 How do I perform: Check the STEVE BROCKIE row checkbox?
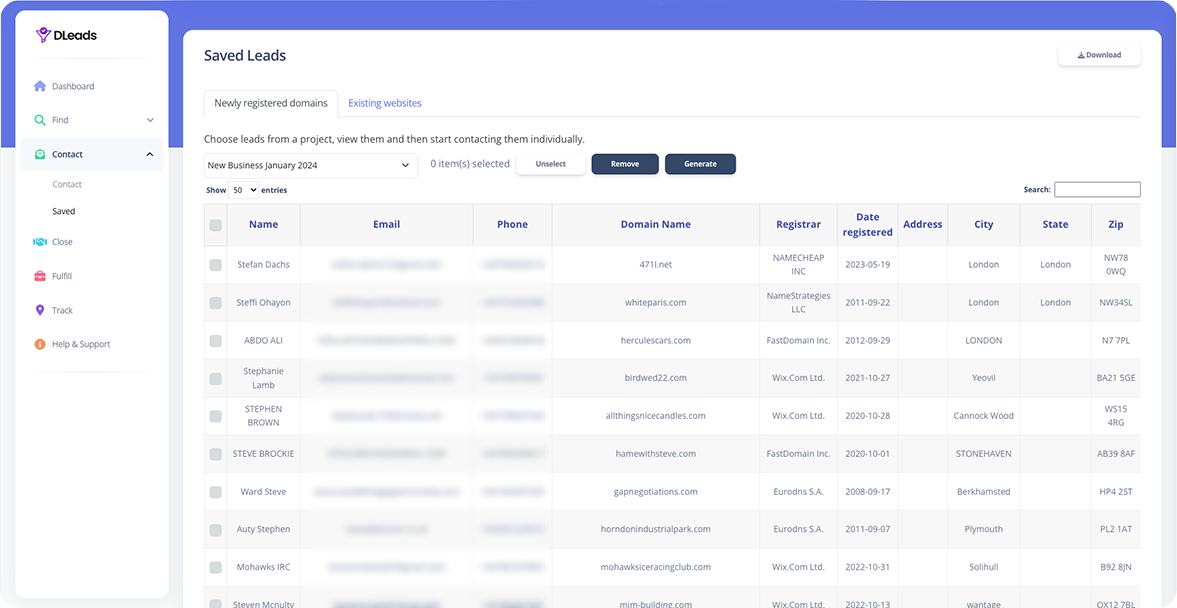click(215, 453)
